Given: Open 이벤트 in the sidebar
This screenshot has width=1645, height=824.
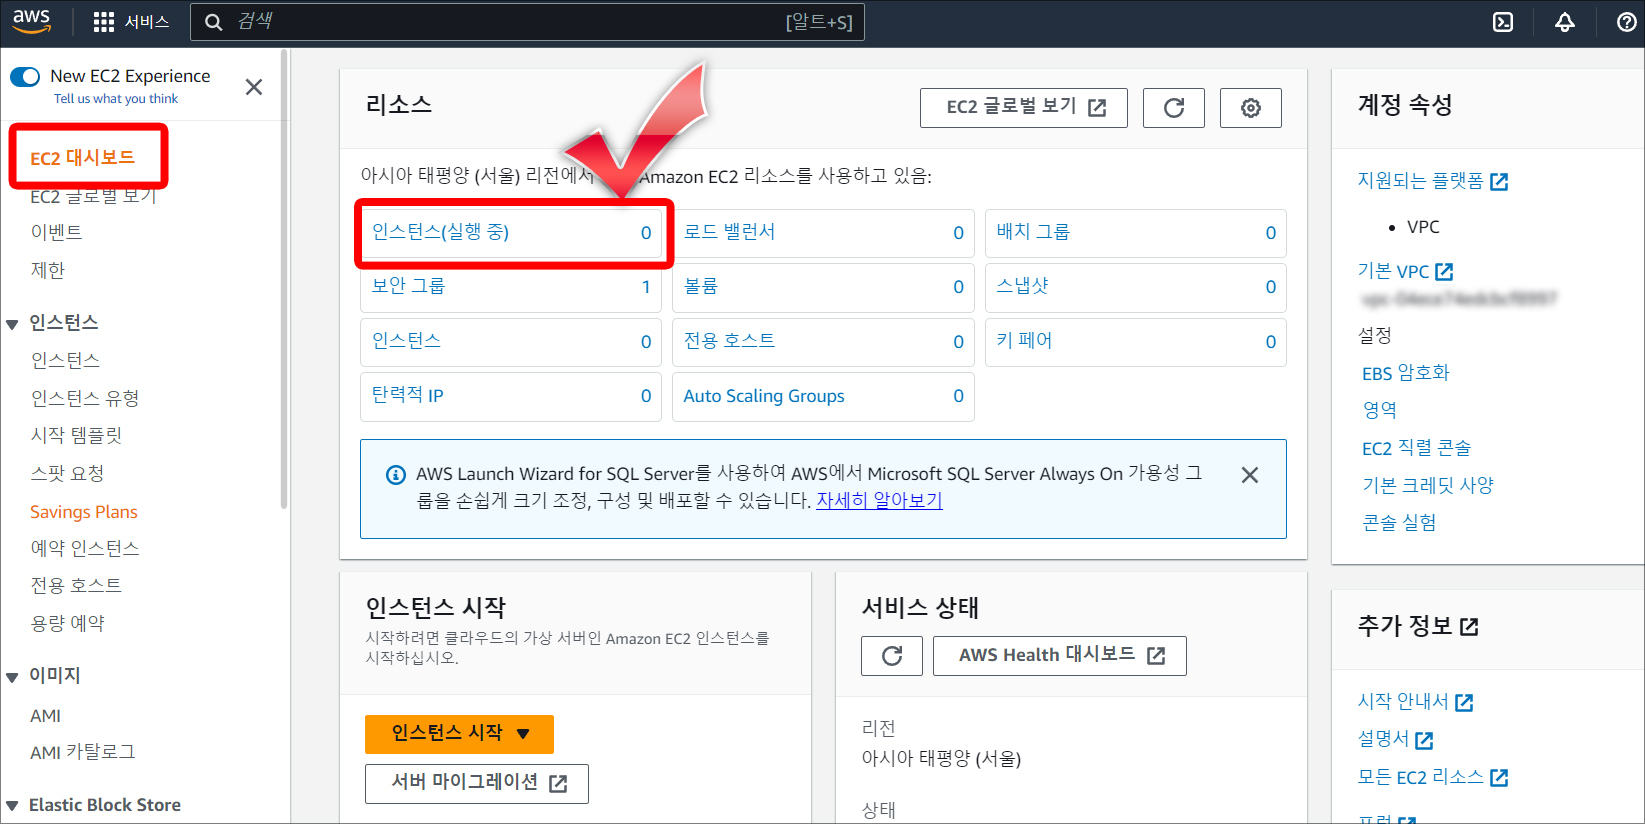Looking at the screenshot, I should pos(57,233).
